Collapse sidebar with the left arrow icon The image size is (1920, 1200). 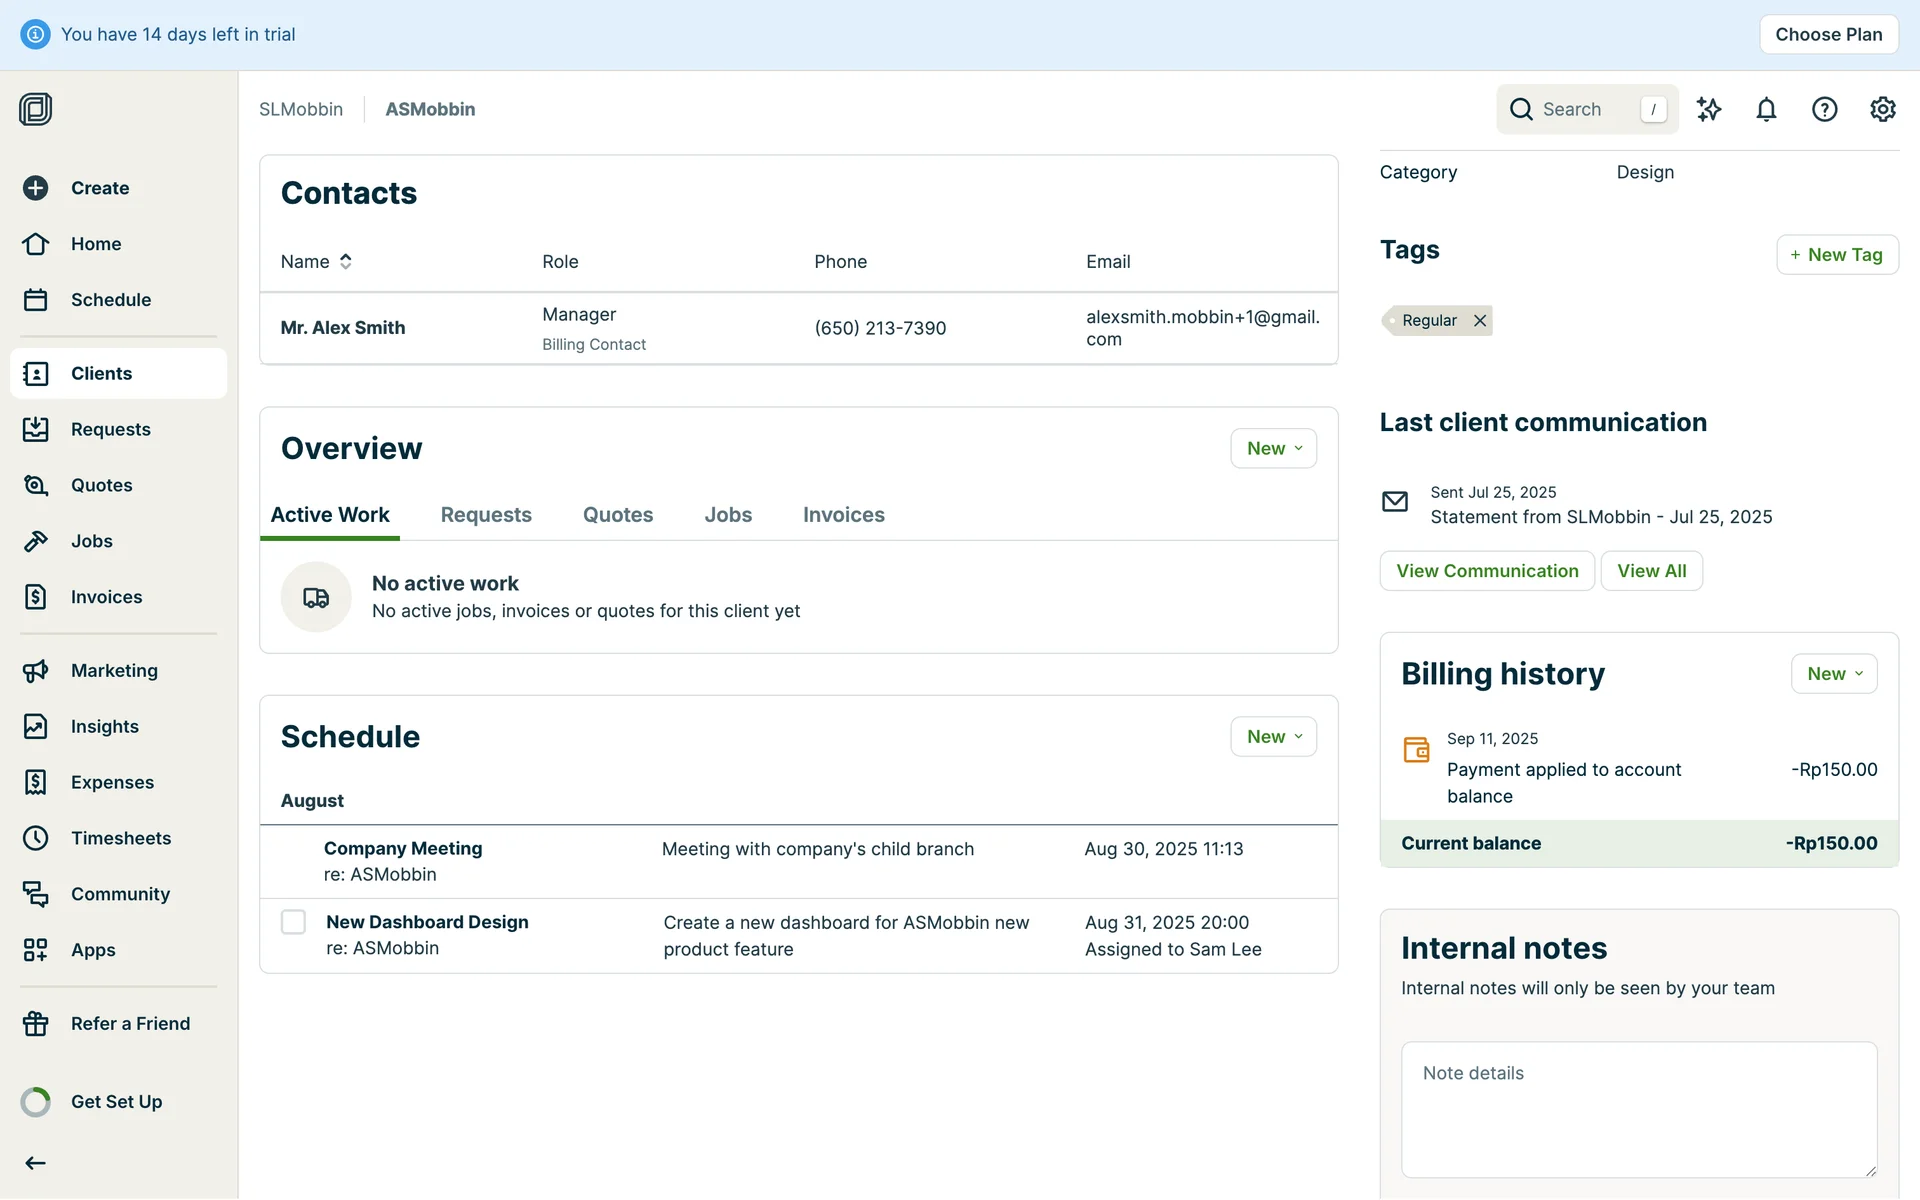[x=36, y=1163]
